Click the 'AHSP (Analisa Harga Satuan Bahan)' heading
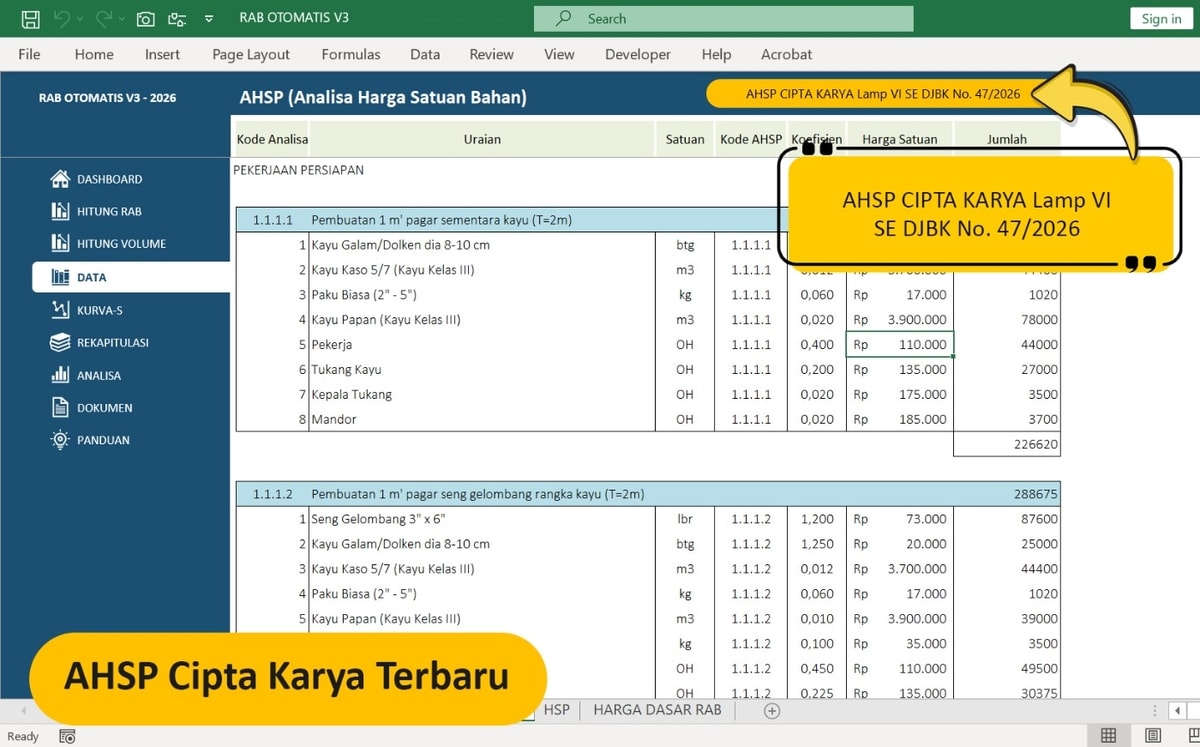Screen dimensions: 1200x747 (x=383, y=97)
